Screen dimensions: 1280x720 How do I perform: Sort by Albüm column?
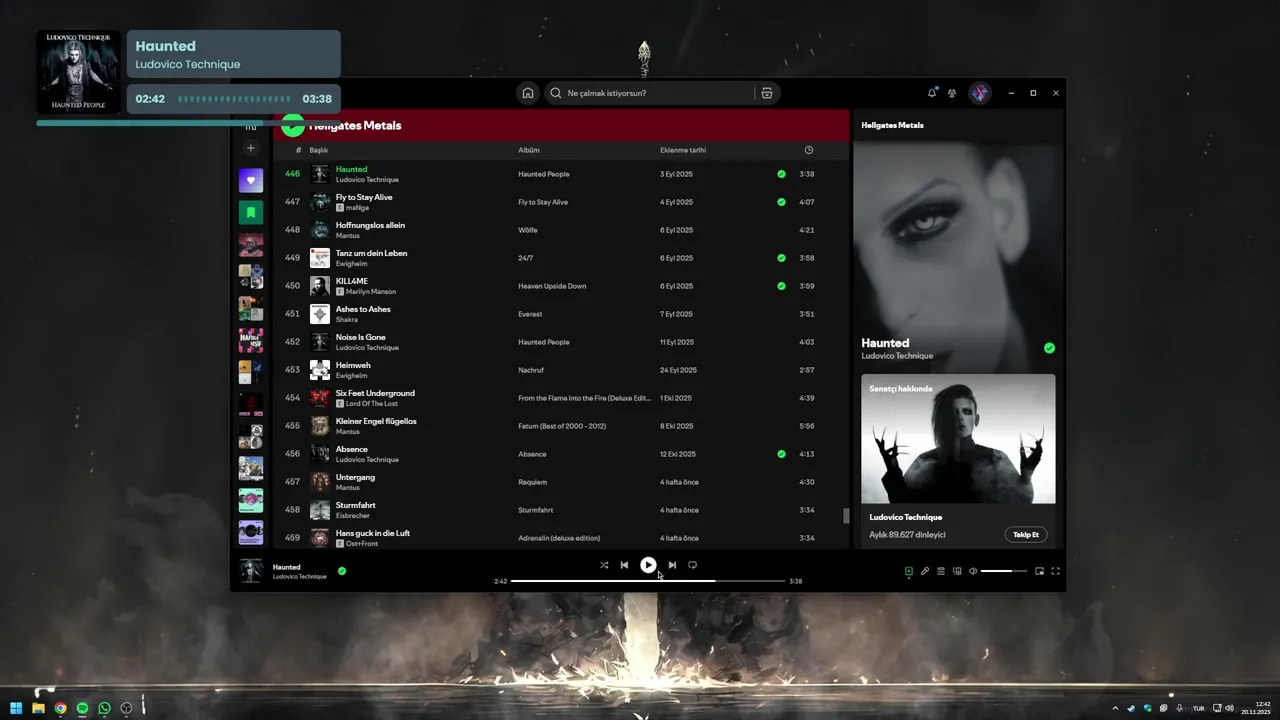pyautogui.click(x=529, y=150)
